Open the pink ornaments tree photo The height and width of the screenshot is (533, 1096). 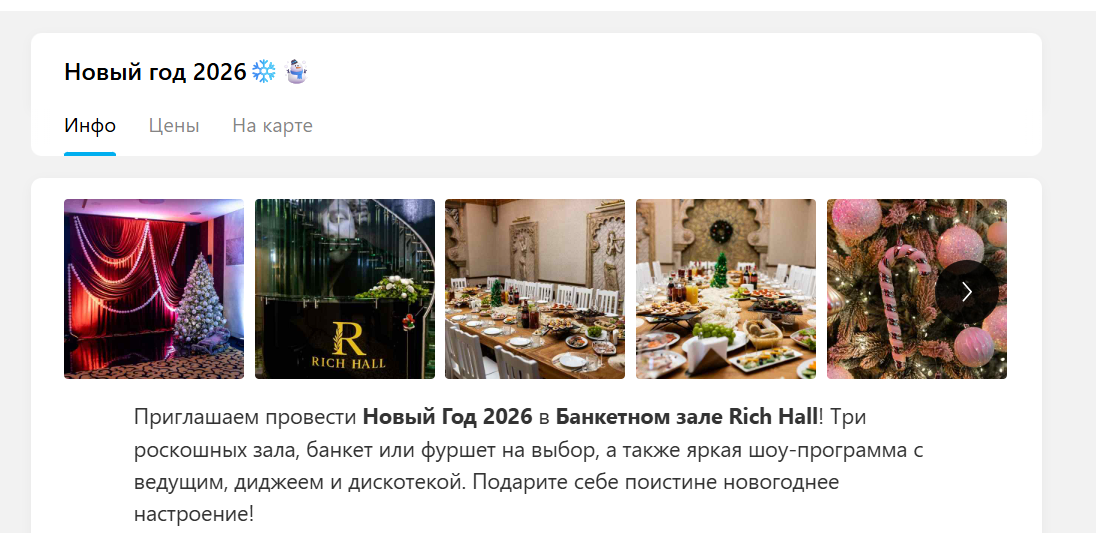coord(917,289)
